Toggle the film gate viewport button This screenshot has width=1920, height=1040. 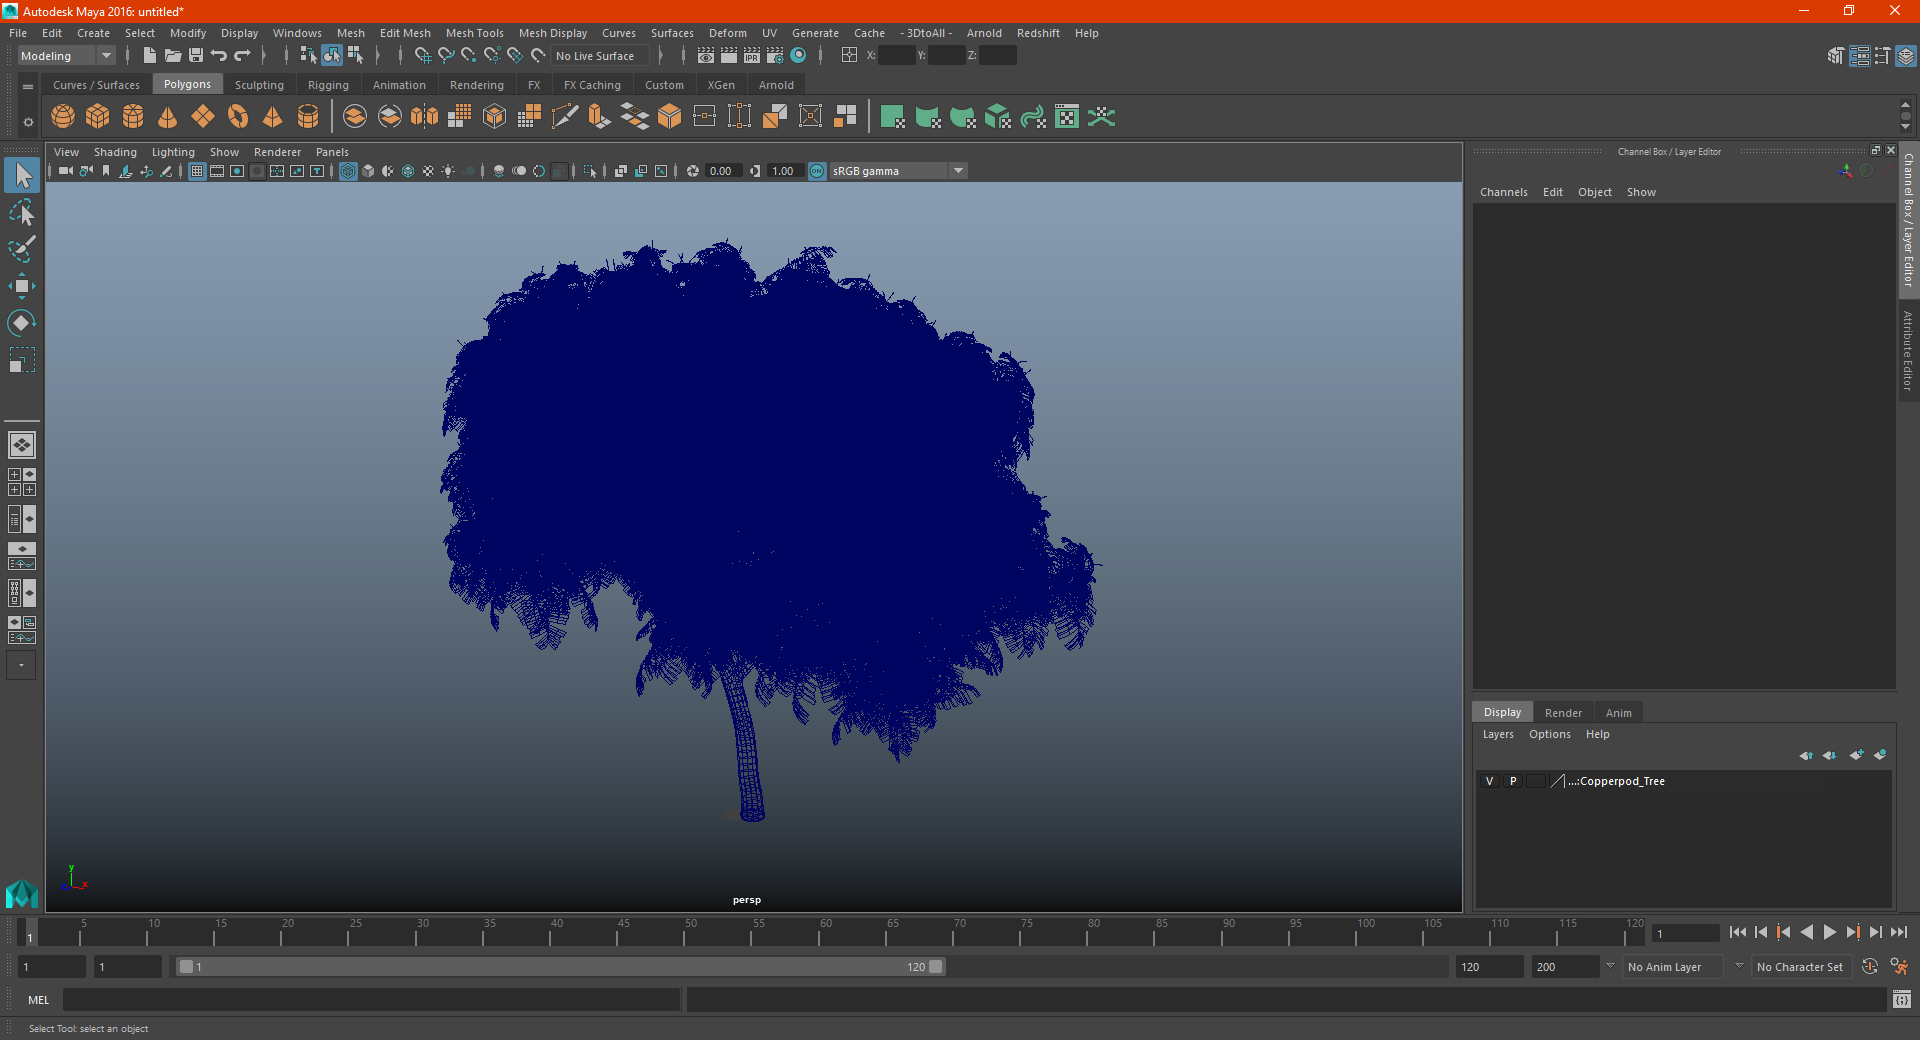point(217,171)
